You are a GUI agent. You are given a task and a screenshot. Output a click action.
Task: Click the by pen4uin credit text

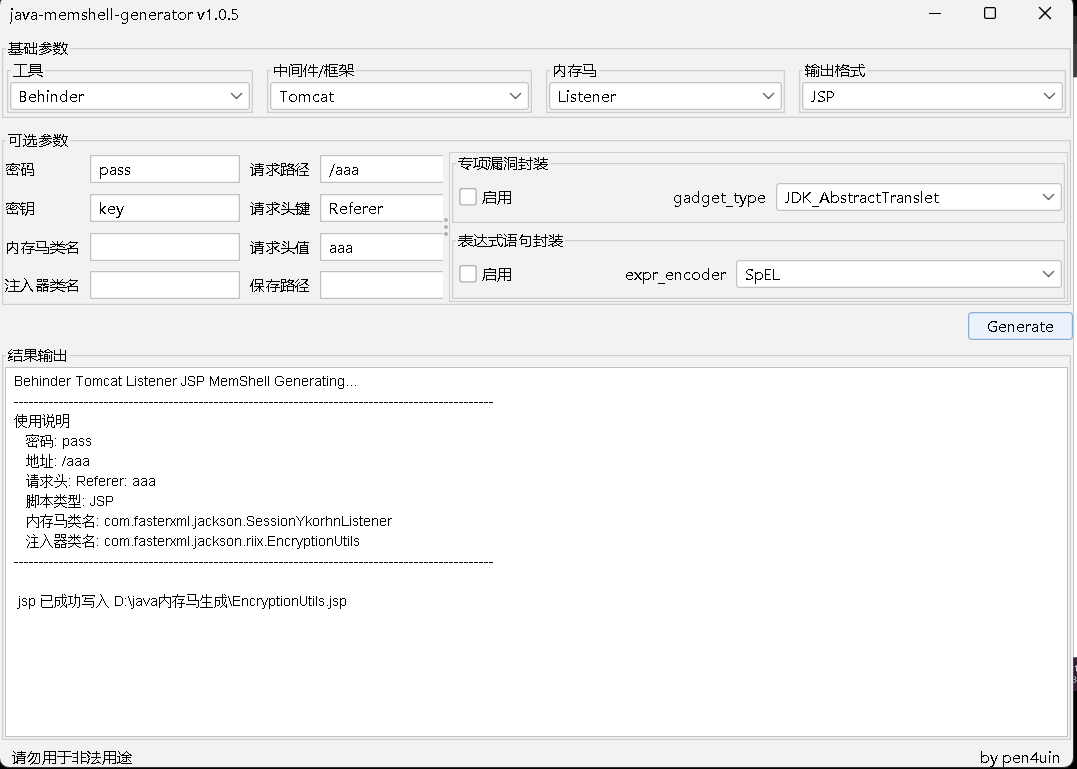click(x=1020, y=757)
